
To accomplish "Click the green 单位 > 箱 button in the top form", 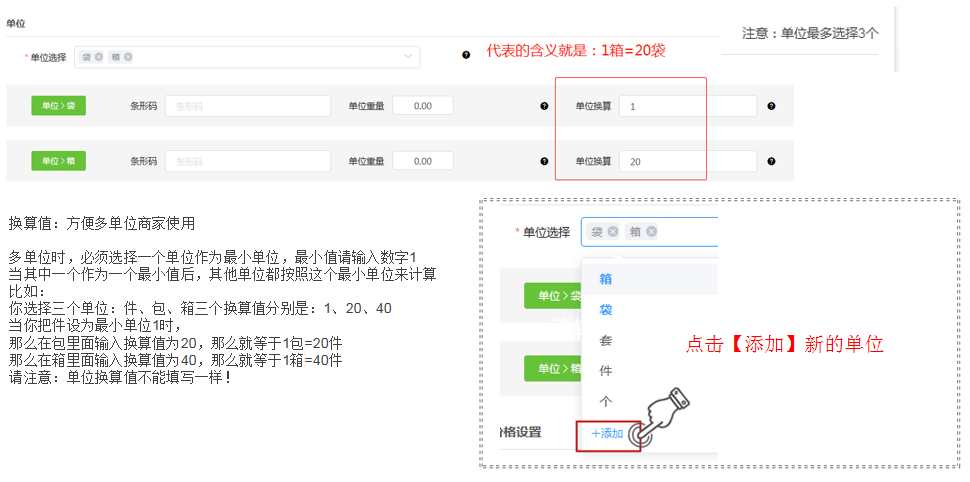I will point(58,161).
